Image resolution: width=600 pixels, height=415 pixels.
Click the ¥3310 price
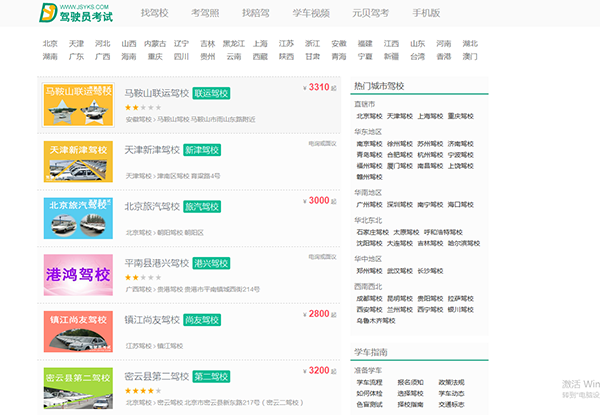[319, 87]
